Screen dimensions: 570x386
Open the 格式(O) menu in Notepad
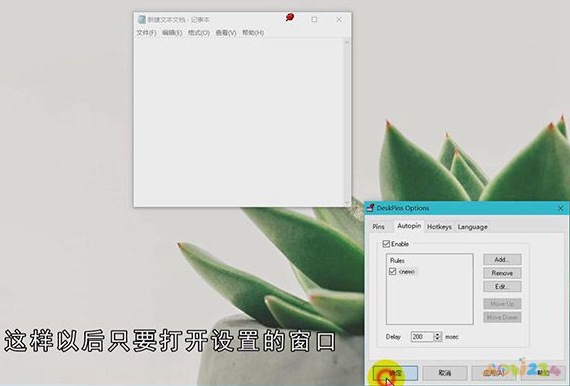coord(199,33)
